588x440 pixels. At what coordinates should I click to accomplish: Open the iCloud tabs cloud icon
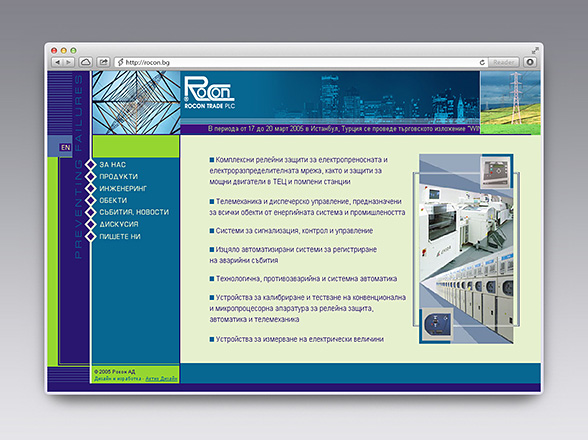click(86, 62)
